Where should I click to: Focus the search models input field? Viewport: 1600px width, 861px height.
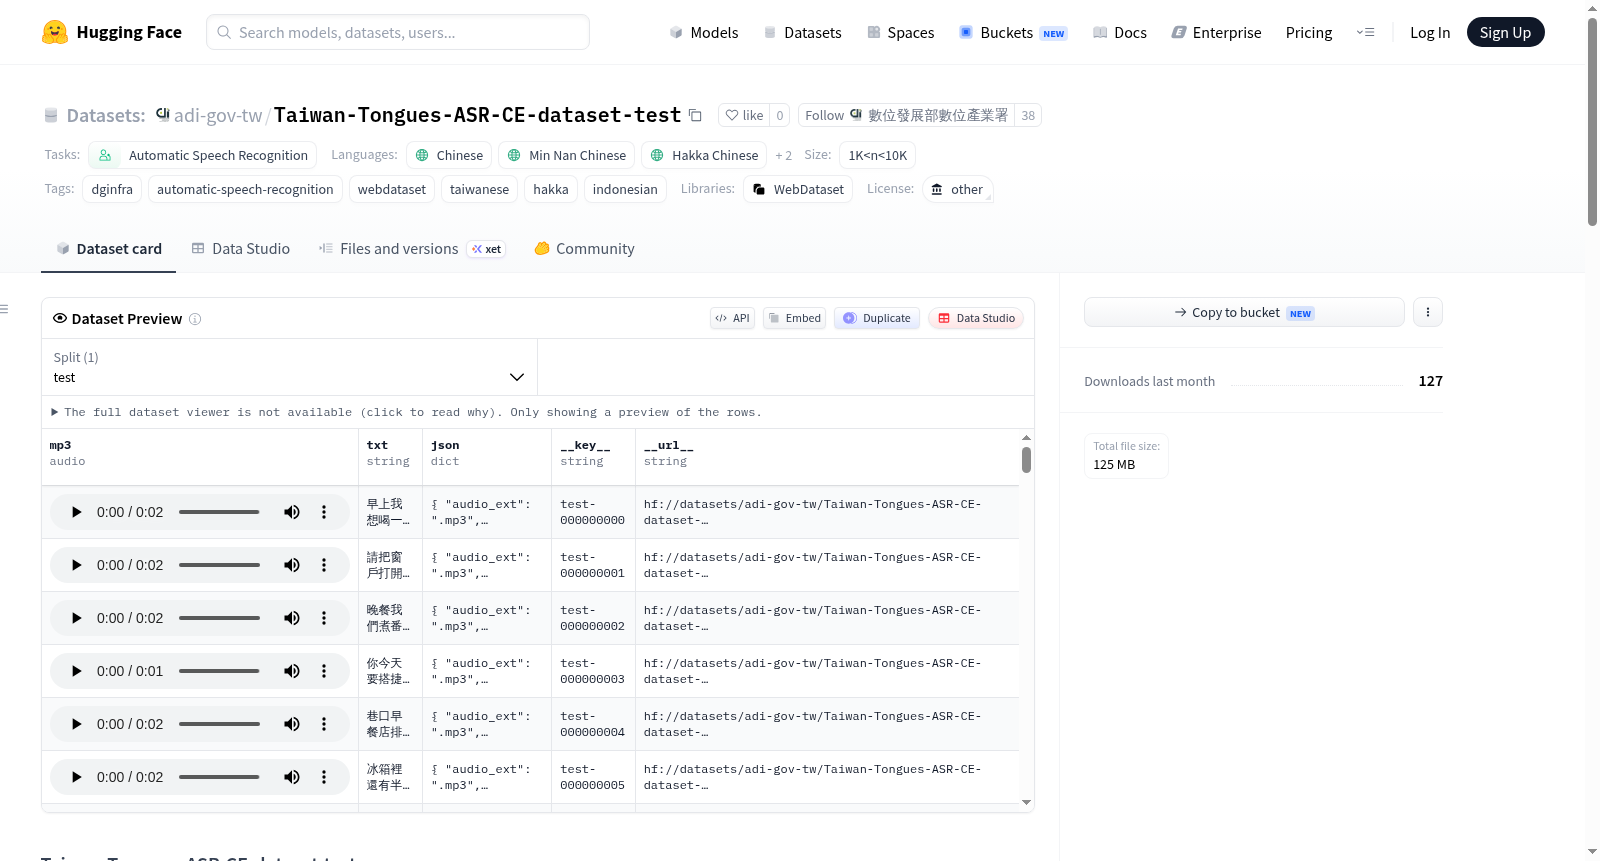click(398, 32)
